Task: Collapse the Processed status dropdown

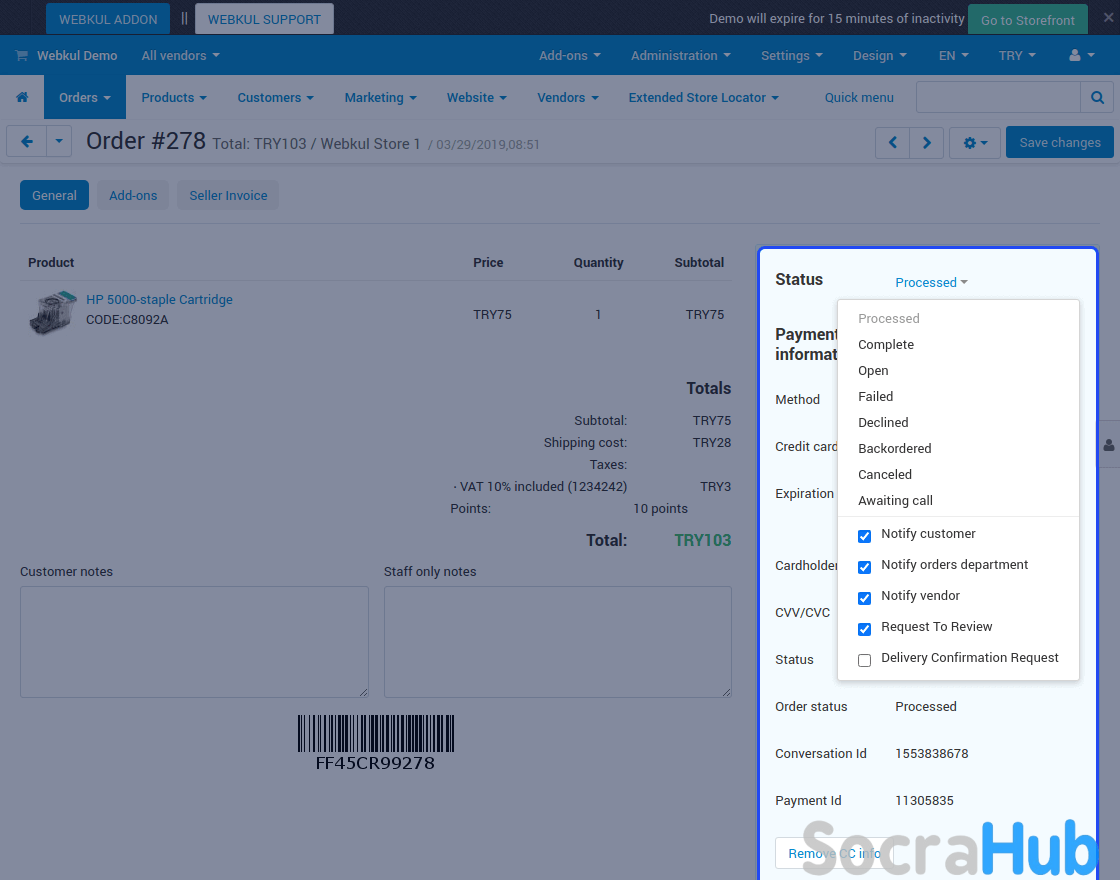Action: click(x=931, y=283)
